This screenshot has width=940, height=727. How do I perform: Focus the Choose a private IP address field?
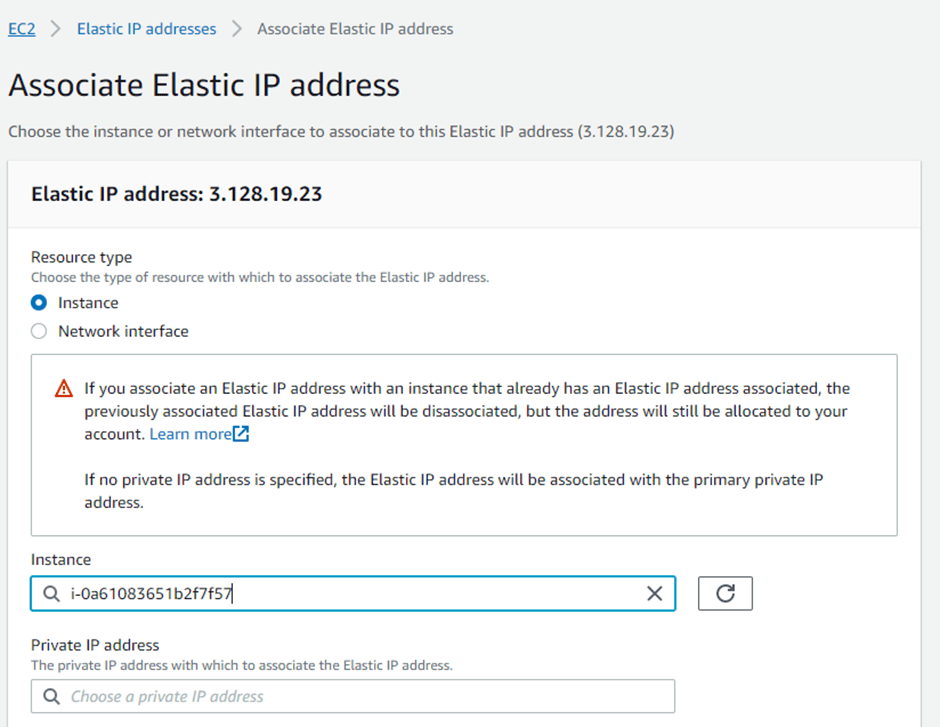pyautogui.click(x=360, y=697)
